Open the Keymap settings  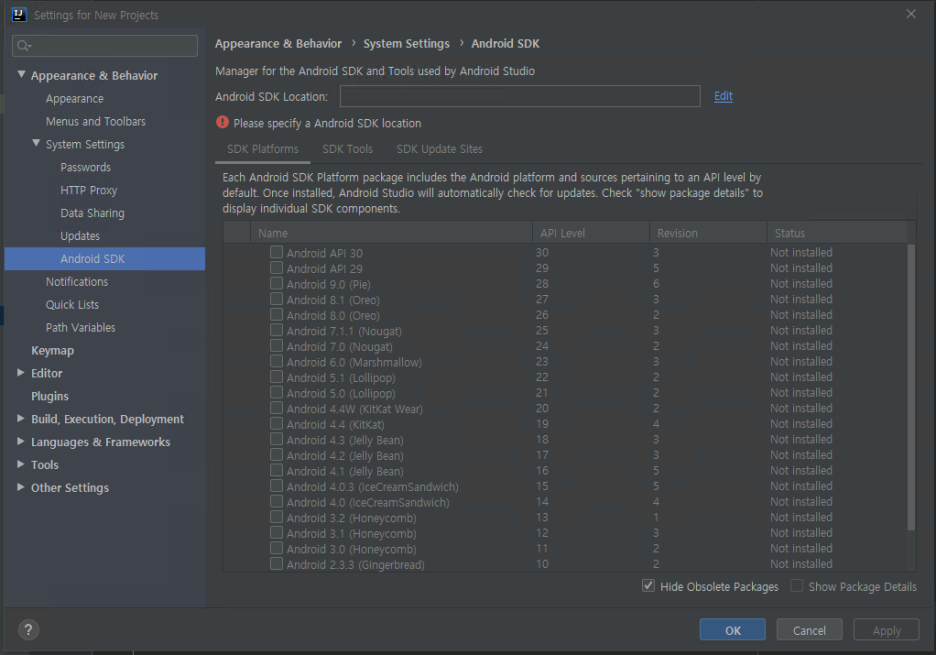coord(53,350)
